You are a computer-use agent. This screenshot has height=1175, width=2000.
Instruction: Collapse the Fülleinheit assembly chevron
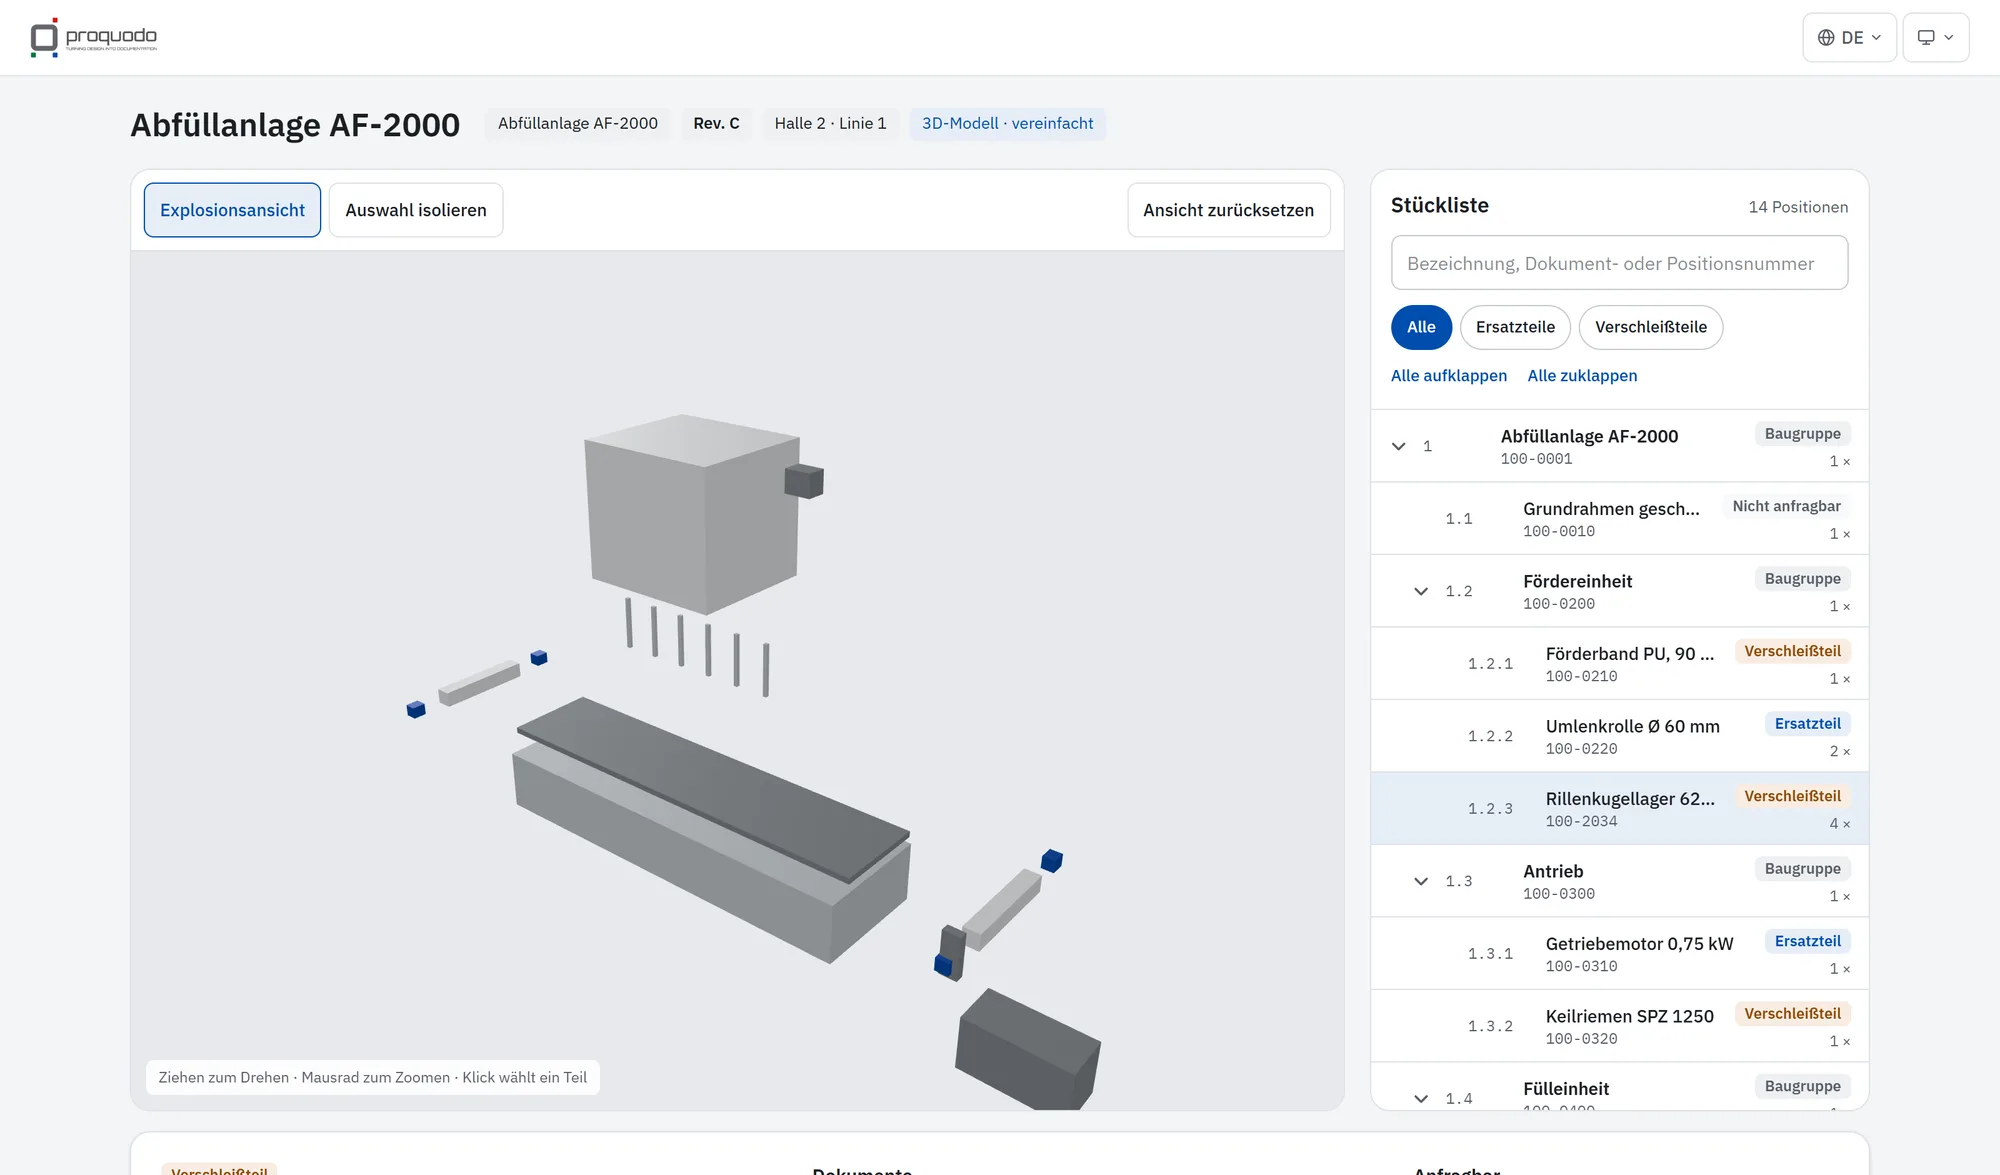coord(1421,1098)
